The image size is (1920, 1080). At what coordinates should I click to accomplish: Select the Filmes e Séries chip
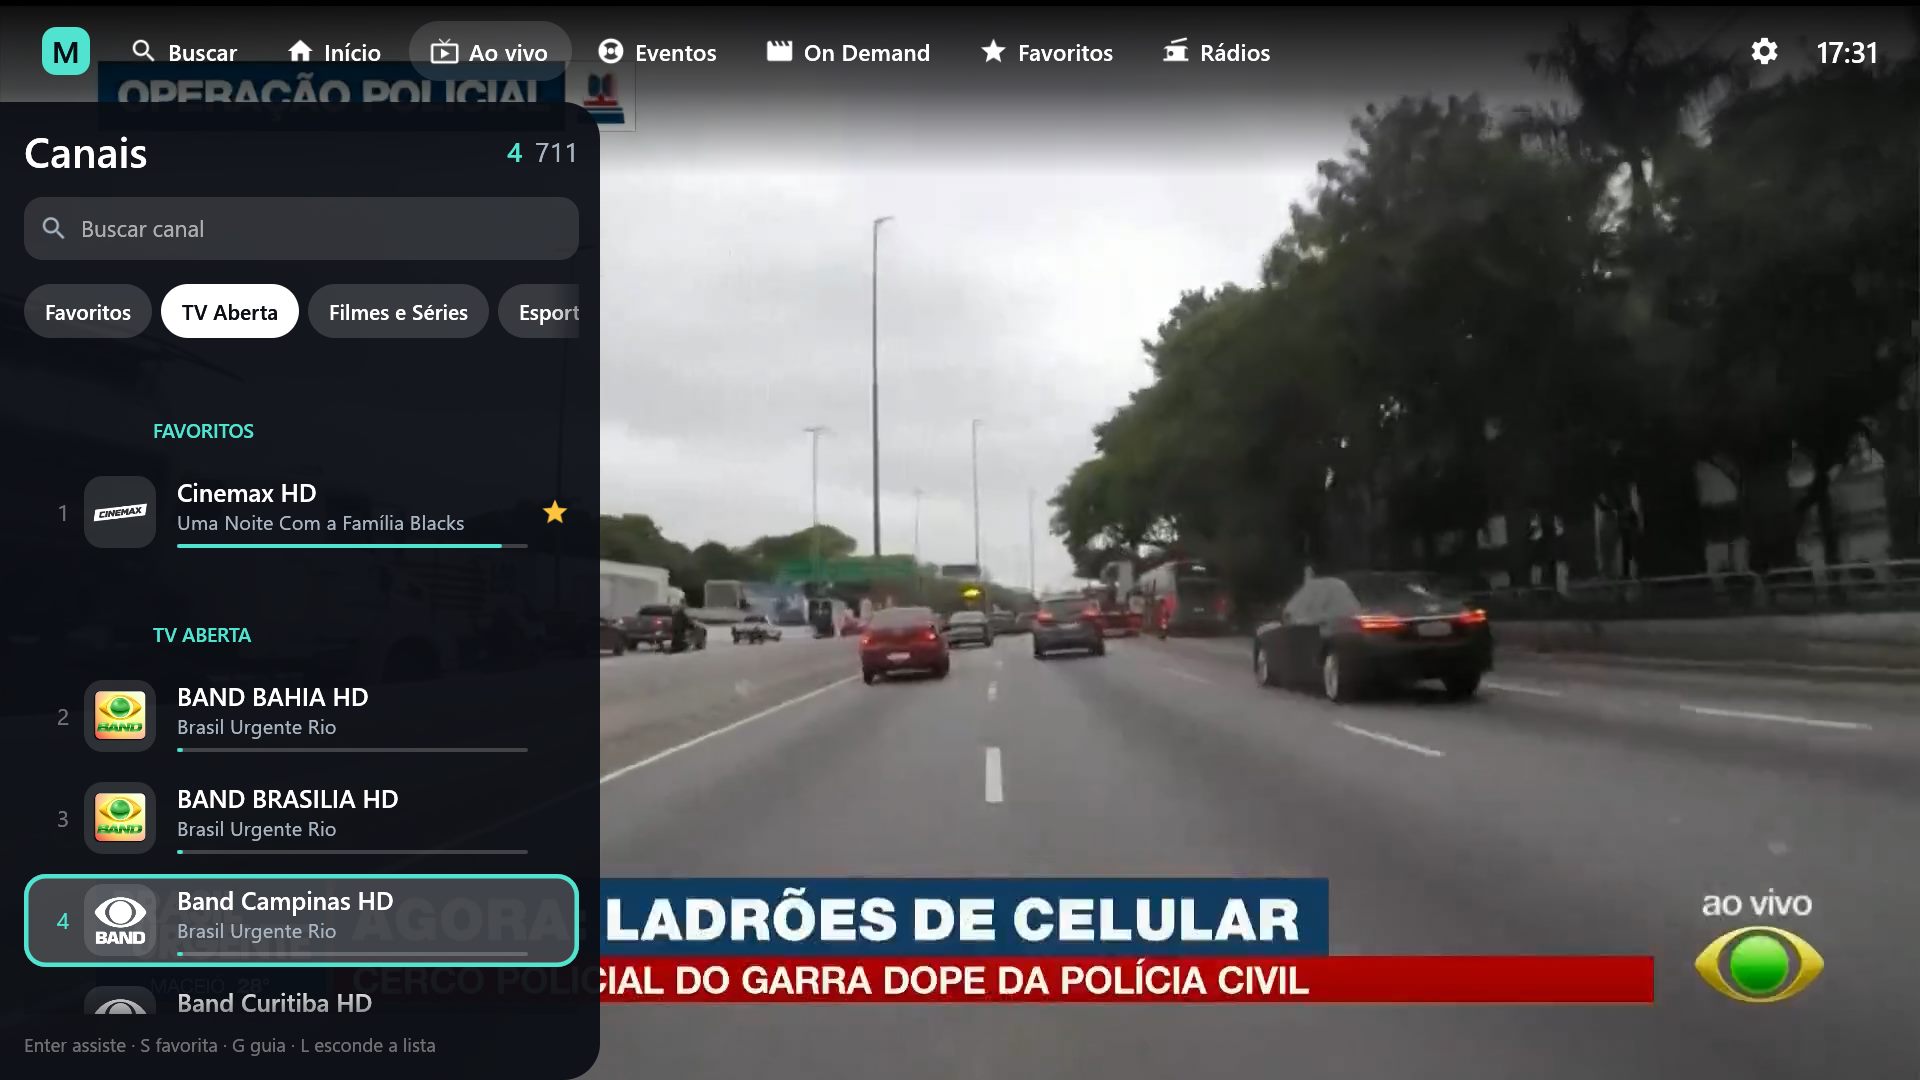click(398, 312)
